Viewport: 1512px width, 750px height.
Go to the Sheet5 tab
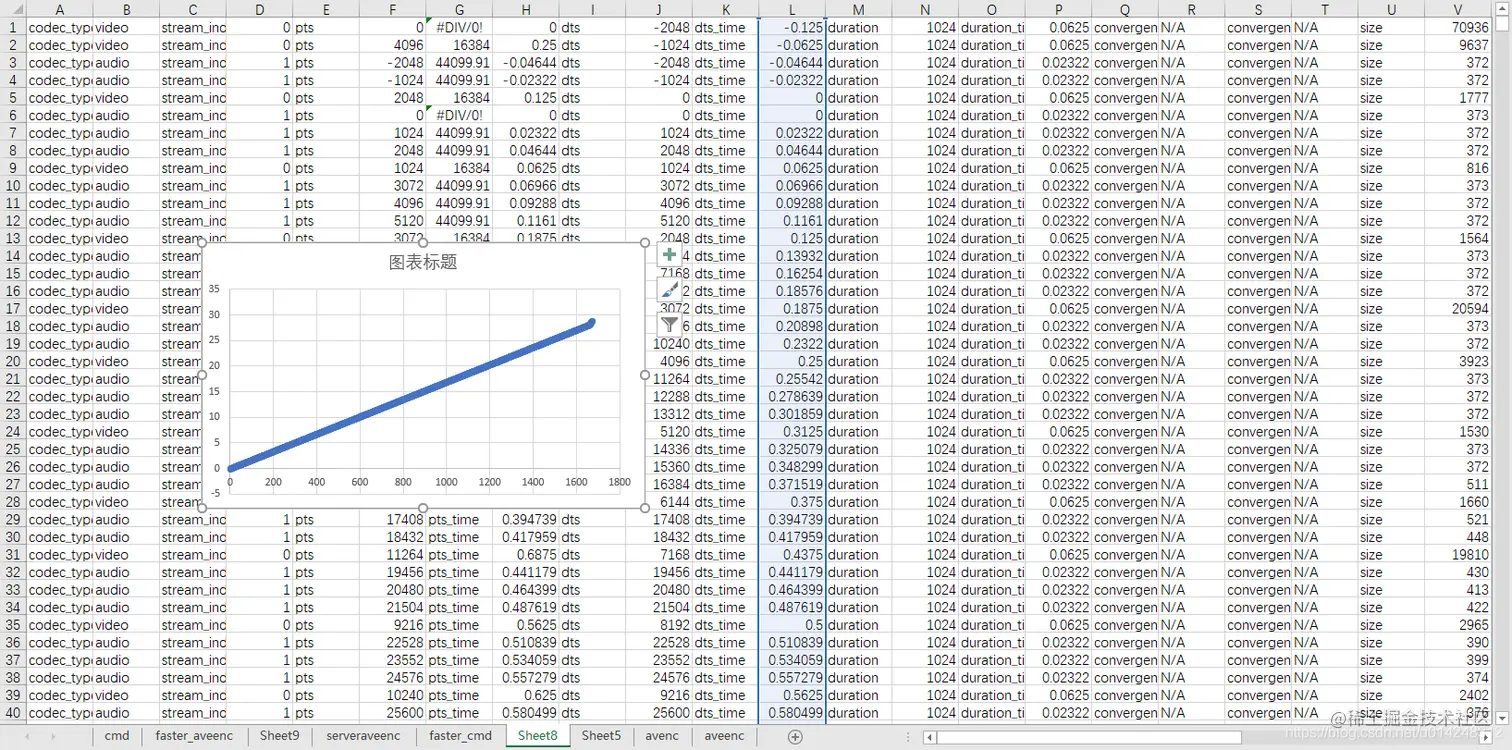point(601,736)
